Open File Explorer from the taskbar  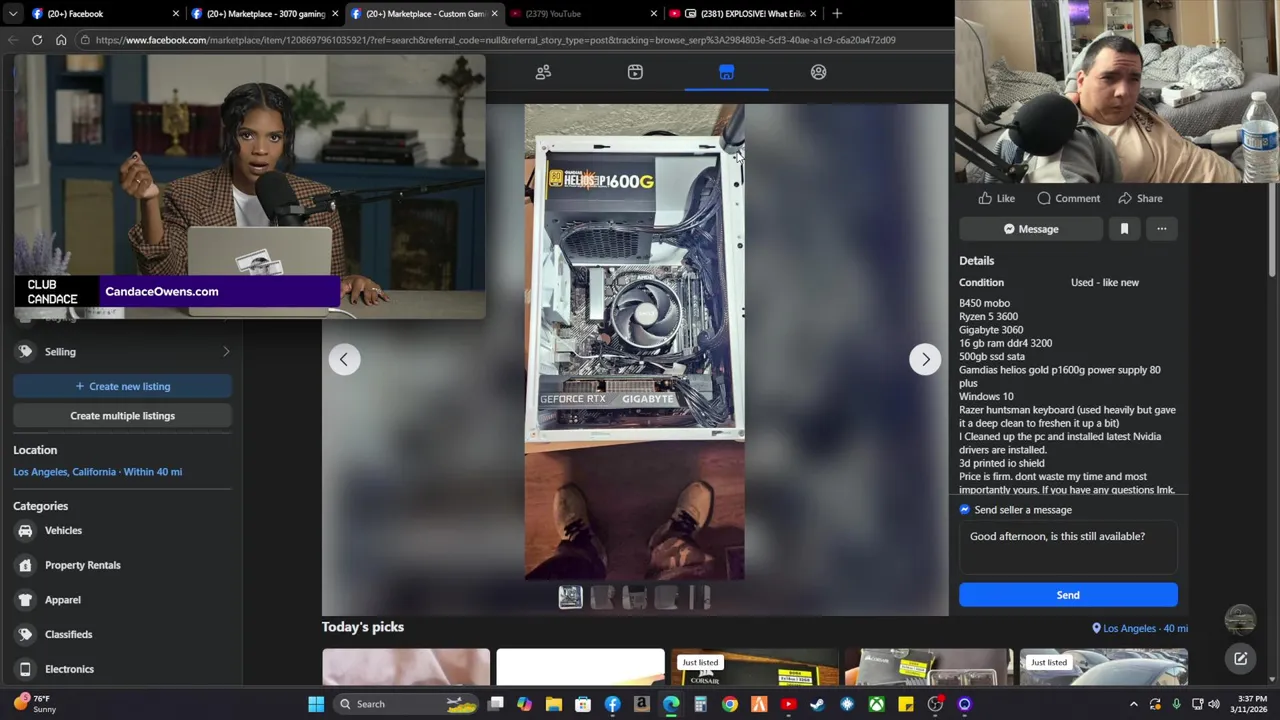pyautogui.click(x=554, y=704)
